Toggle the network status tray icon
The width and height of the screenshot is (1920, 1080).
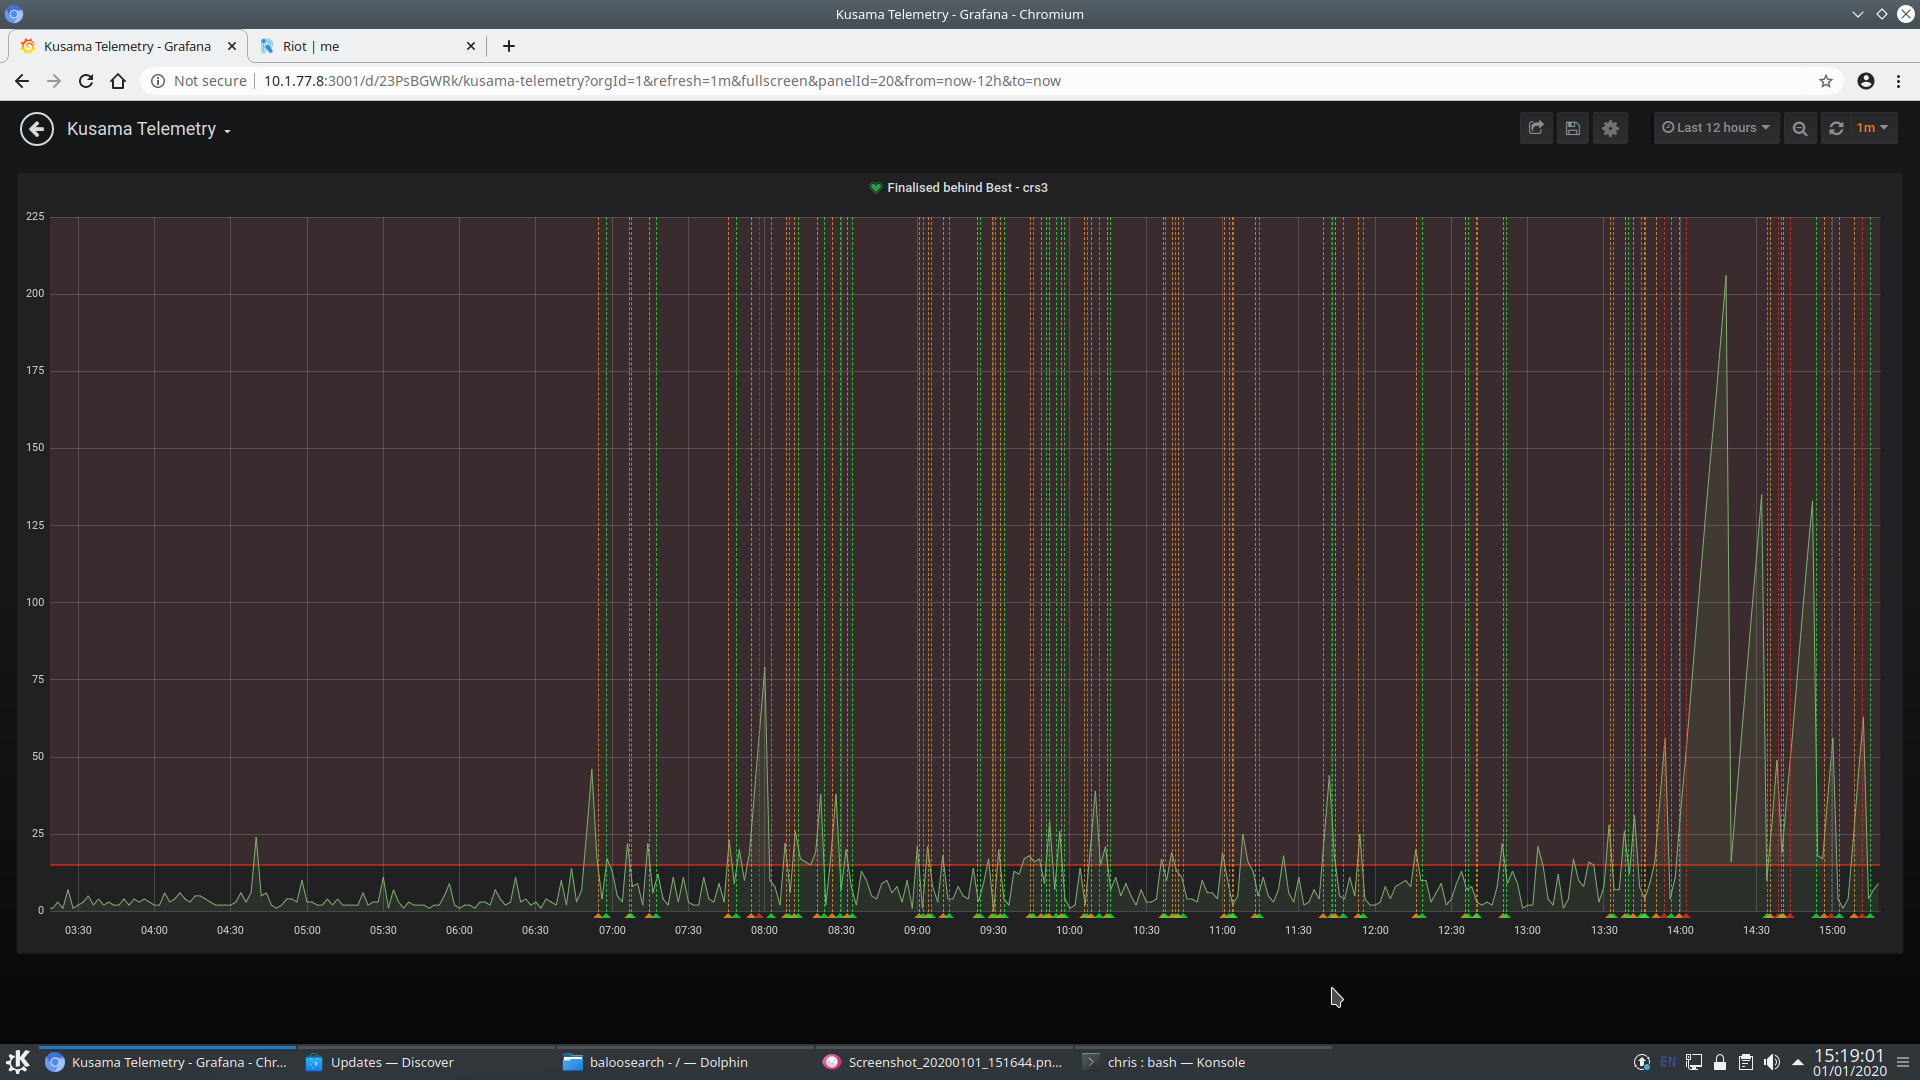1694,1062
